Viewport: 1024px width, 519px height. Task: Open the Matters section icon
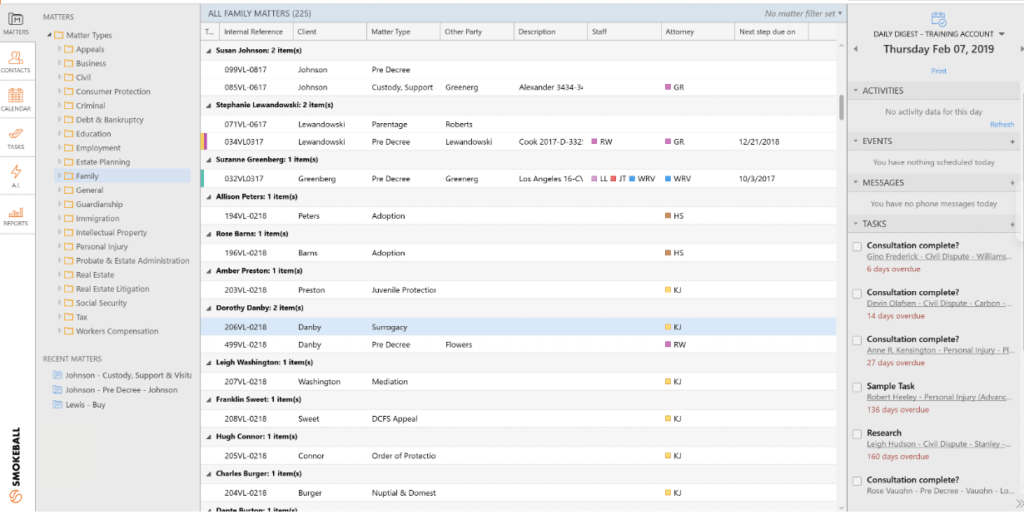tap(16, 20)
